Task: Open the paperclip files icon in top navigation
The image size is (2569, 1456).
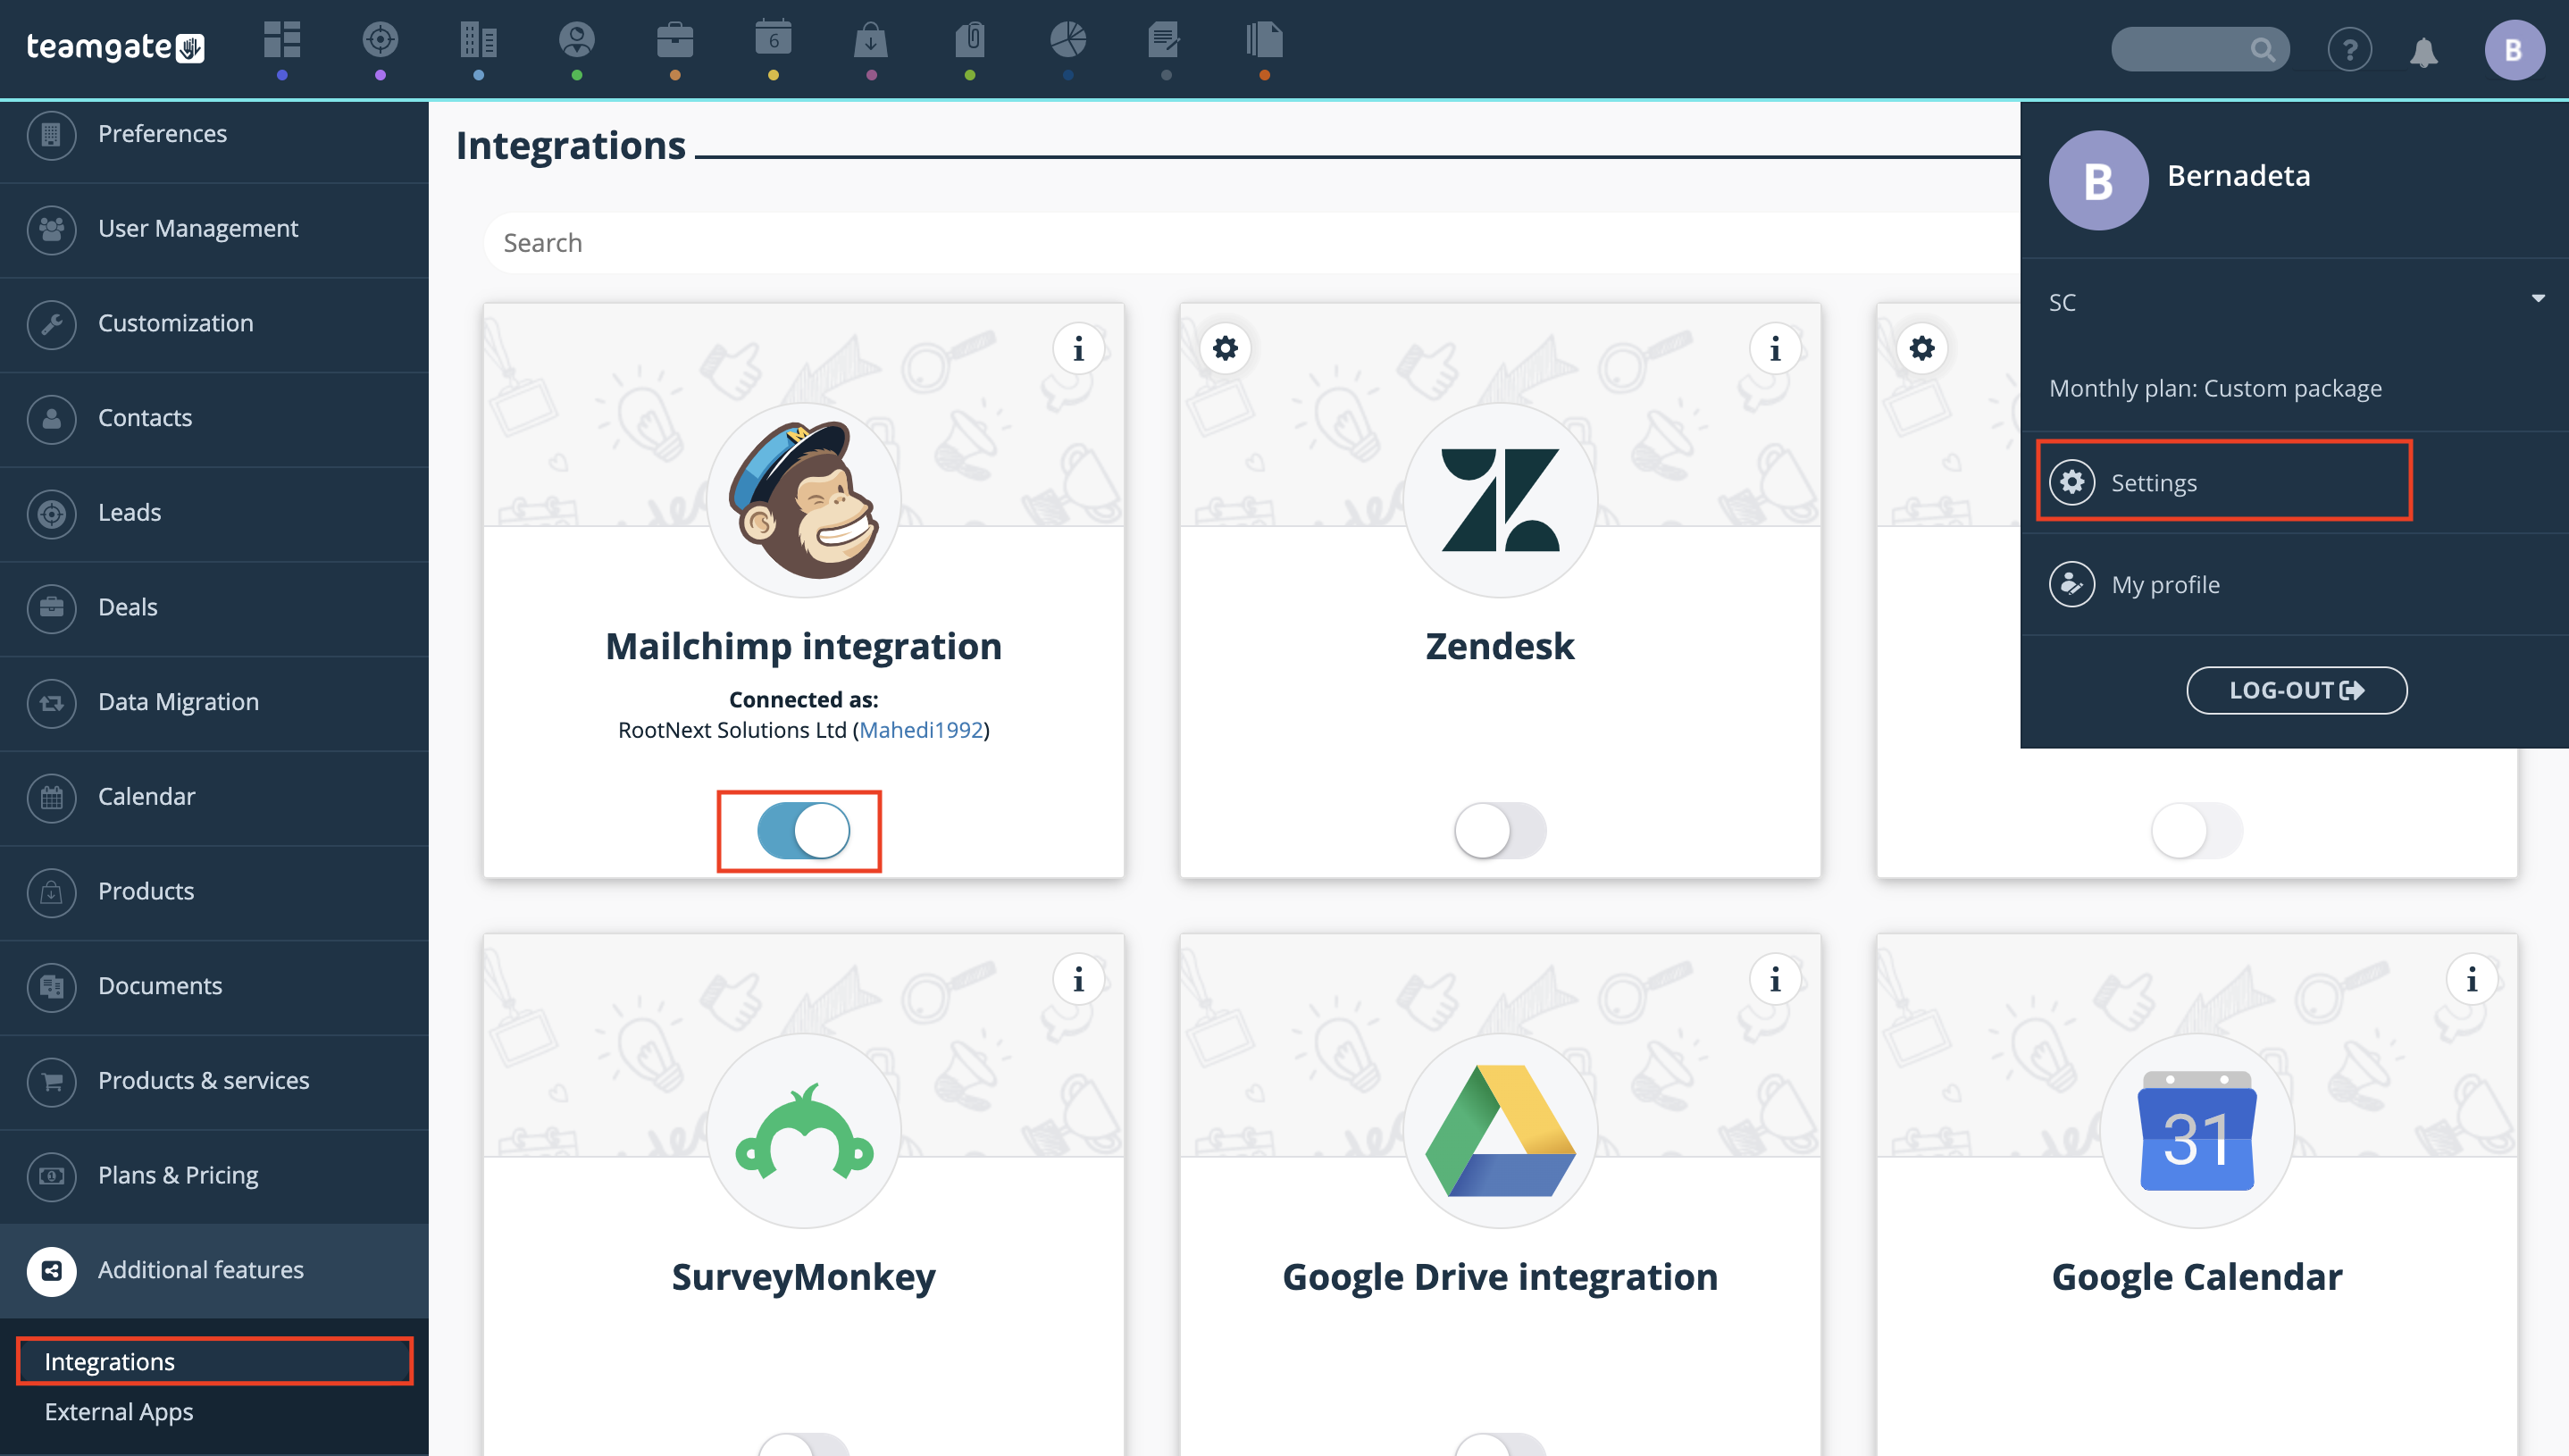Action: [x=970, y=40]
